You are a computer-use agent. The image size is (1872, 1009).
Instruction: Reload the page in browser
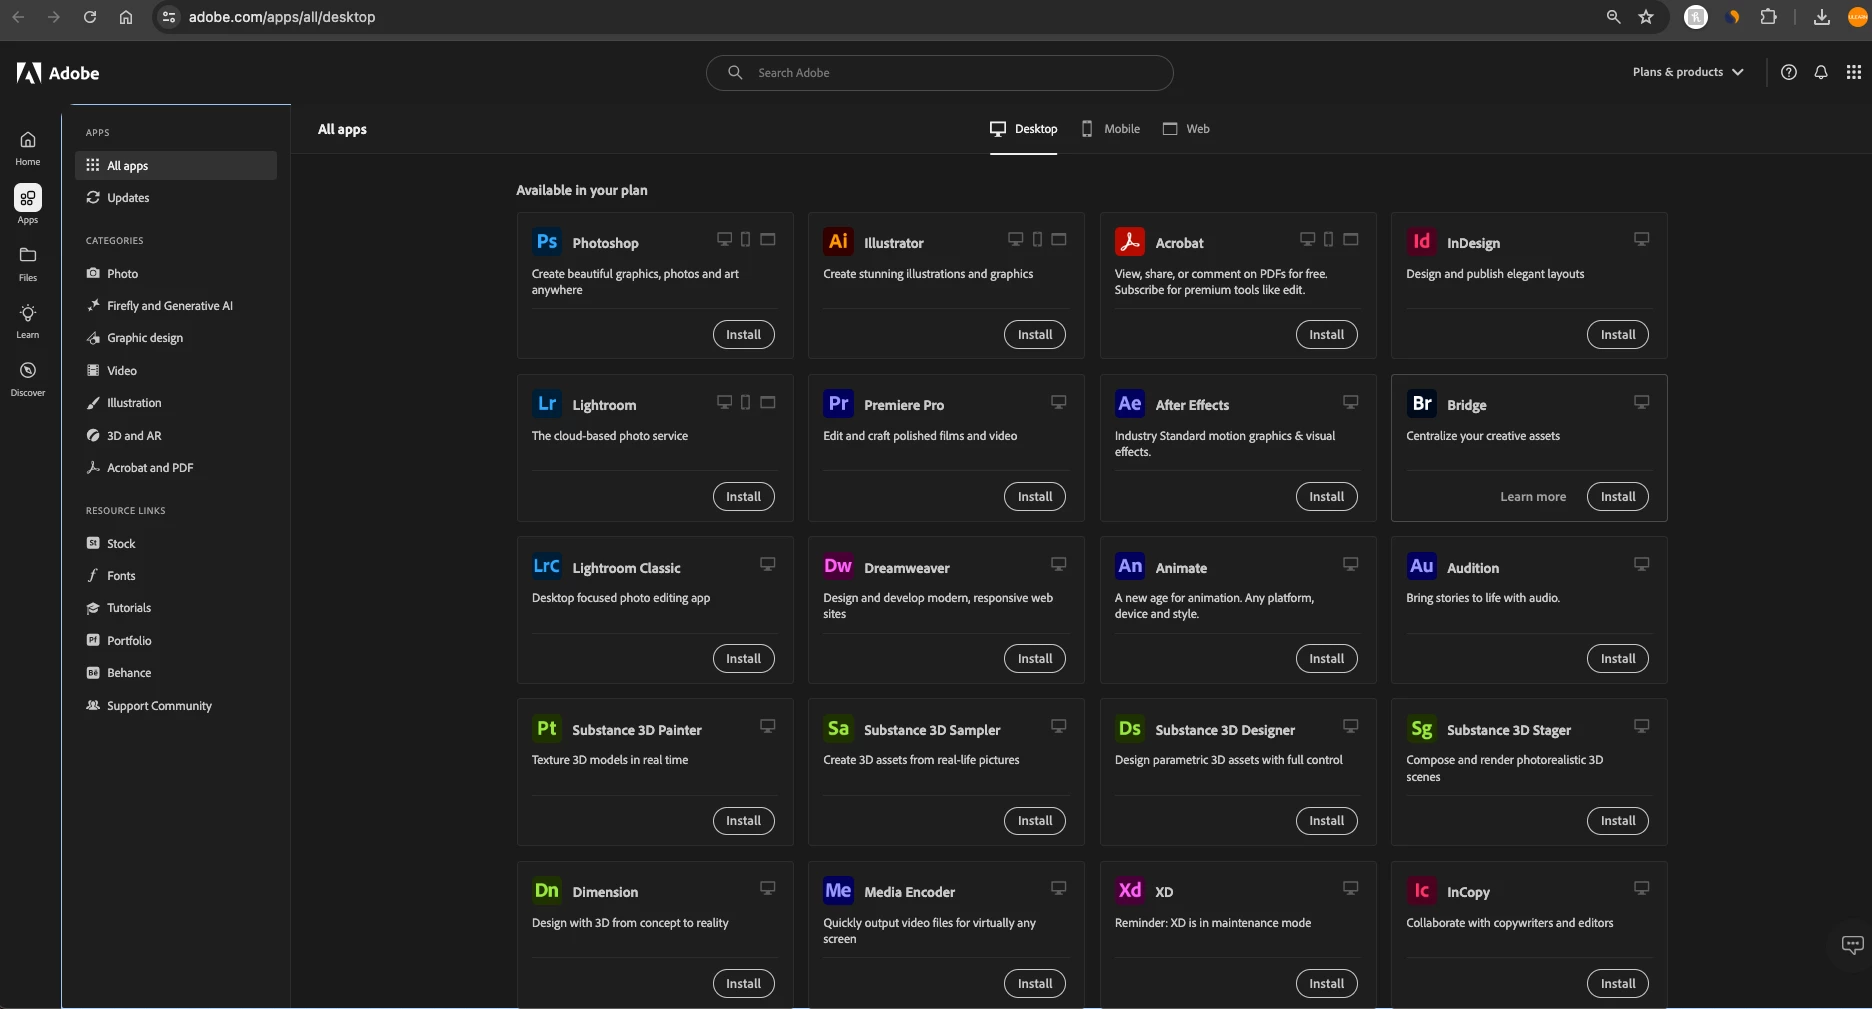click(x=90, y=17)
